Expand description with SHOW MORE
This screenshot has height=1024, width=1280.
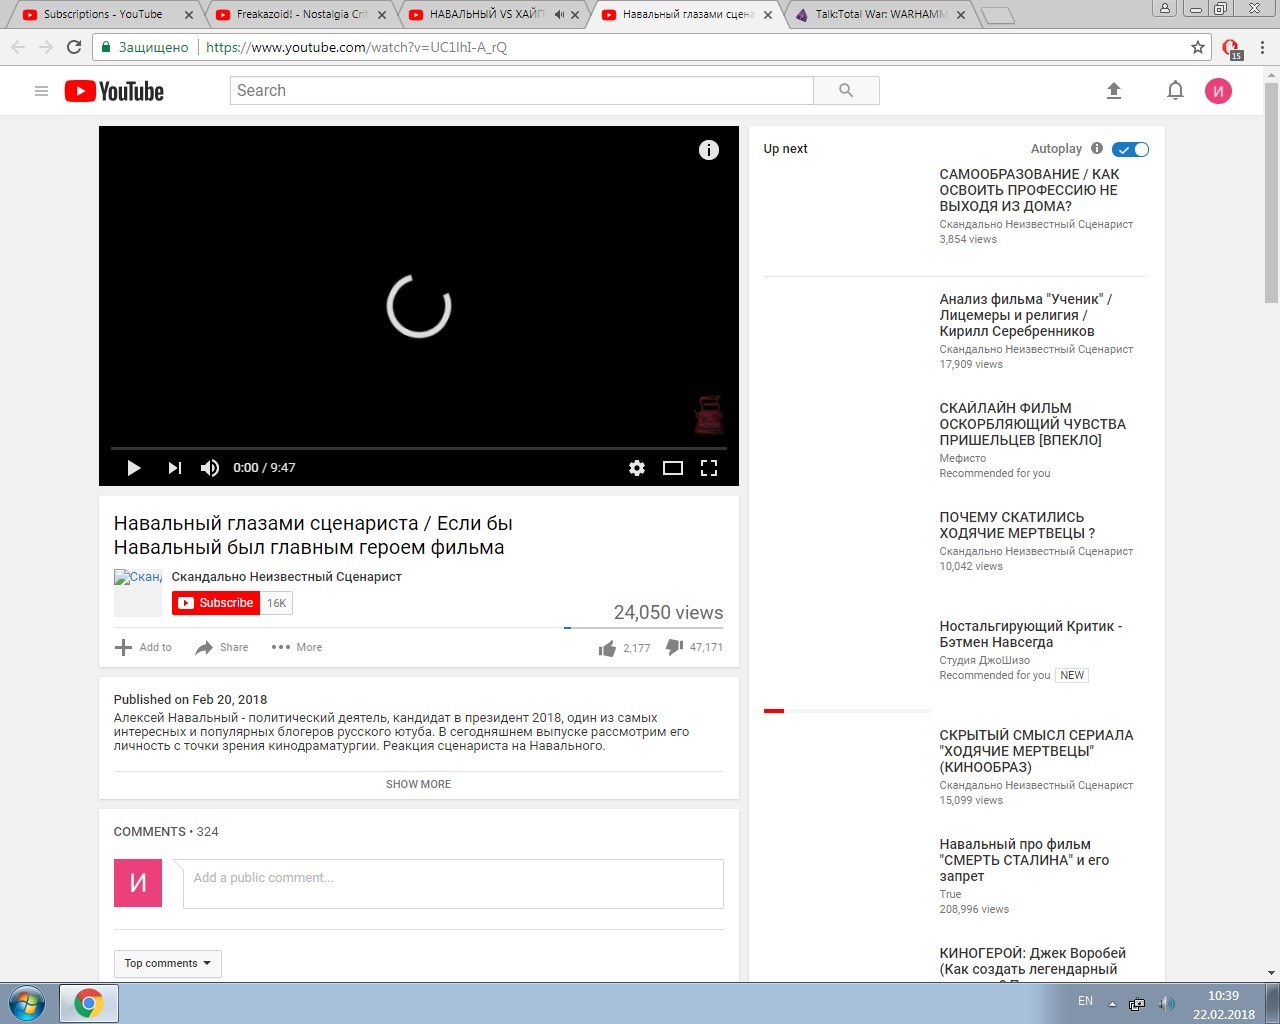coord(418,784)
